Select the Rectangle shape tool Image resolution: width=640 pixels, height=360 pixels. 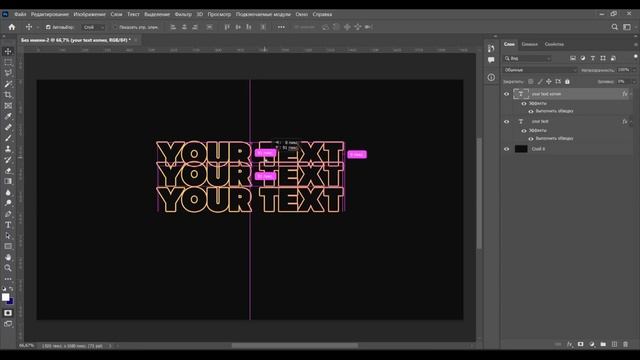[x=8, y=246]
